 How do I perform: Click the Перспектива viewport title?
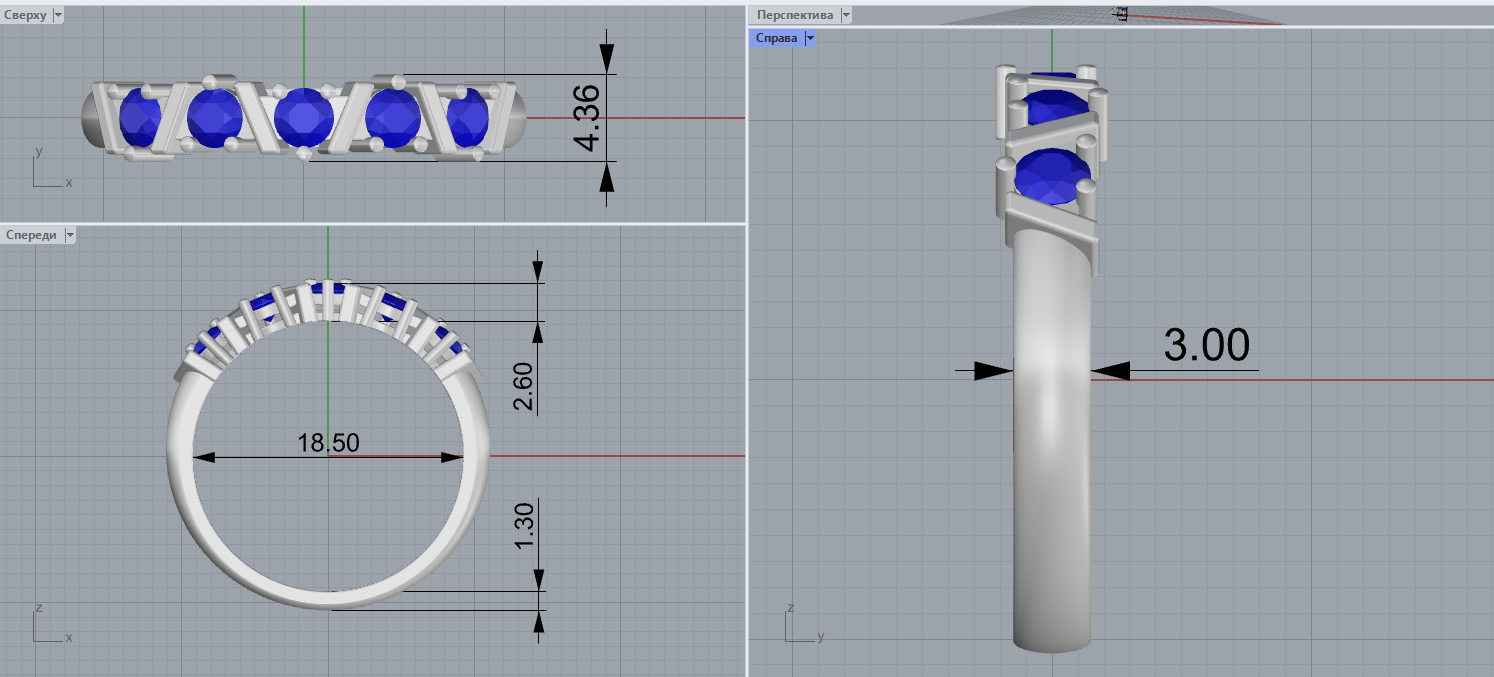[x=795, y=15]
